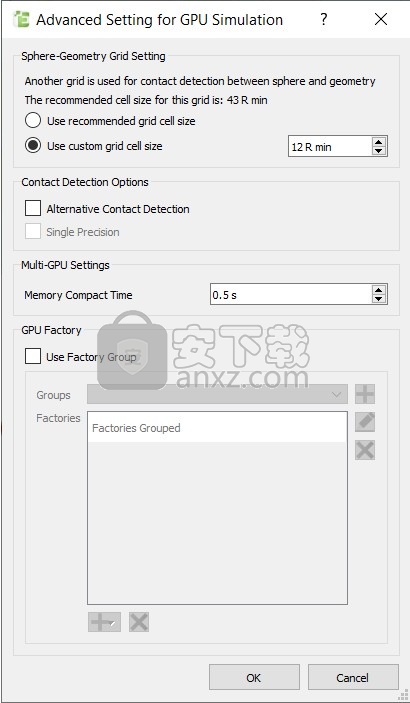Click the help question mark in title bar
Screen dimensions: 410x703
point(323,19)
